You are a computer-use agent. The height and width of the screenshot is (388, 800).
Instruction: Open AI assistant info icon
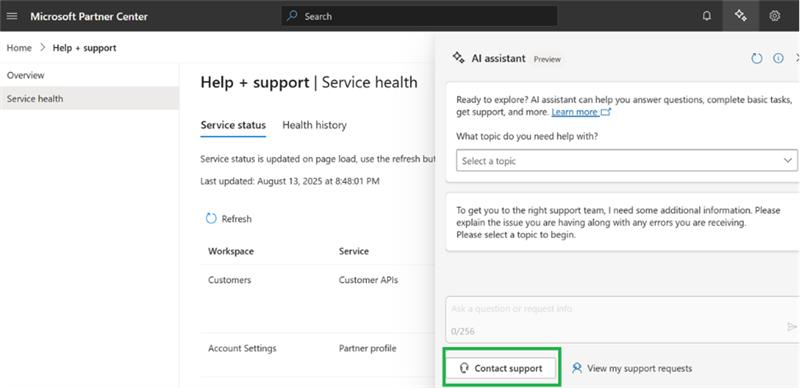coord(778,58)
